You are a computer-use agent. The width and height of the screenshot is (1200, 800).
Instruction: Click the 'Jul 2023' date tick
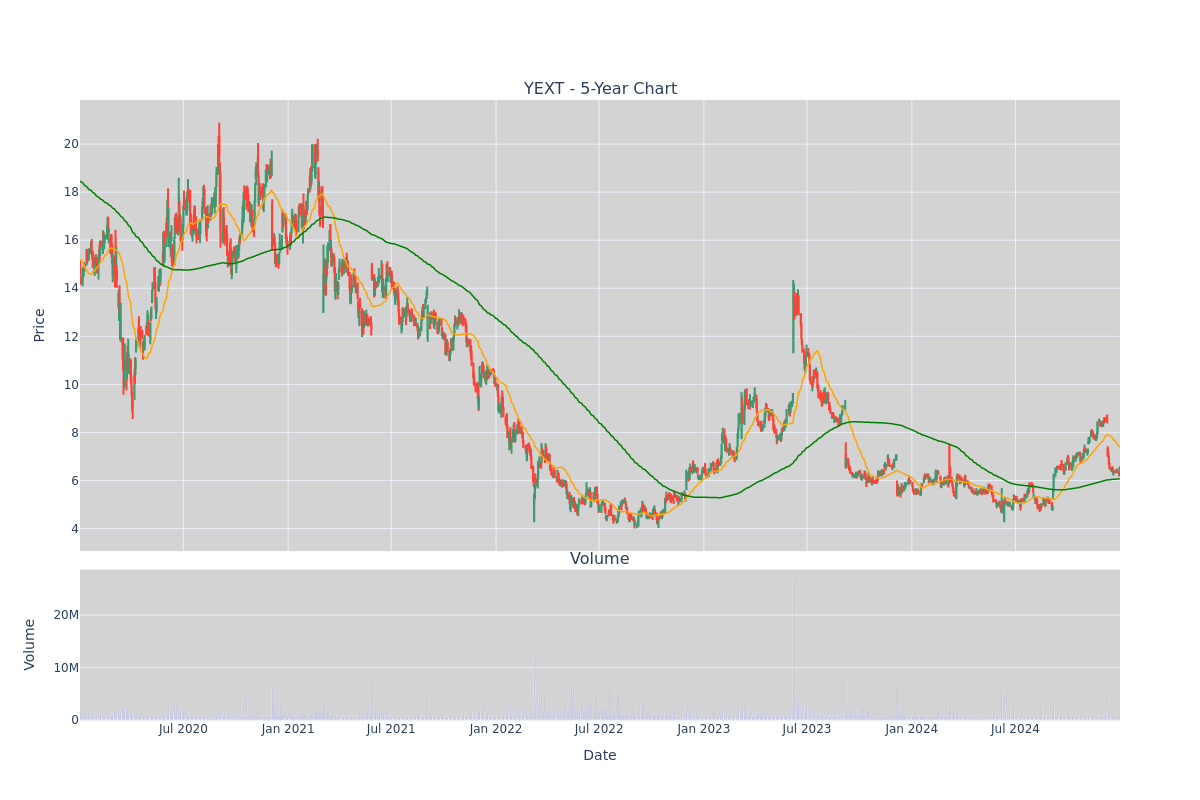tap(807, 729)
